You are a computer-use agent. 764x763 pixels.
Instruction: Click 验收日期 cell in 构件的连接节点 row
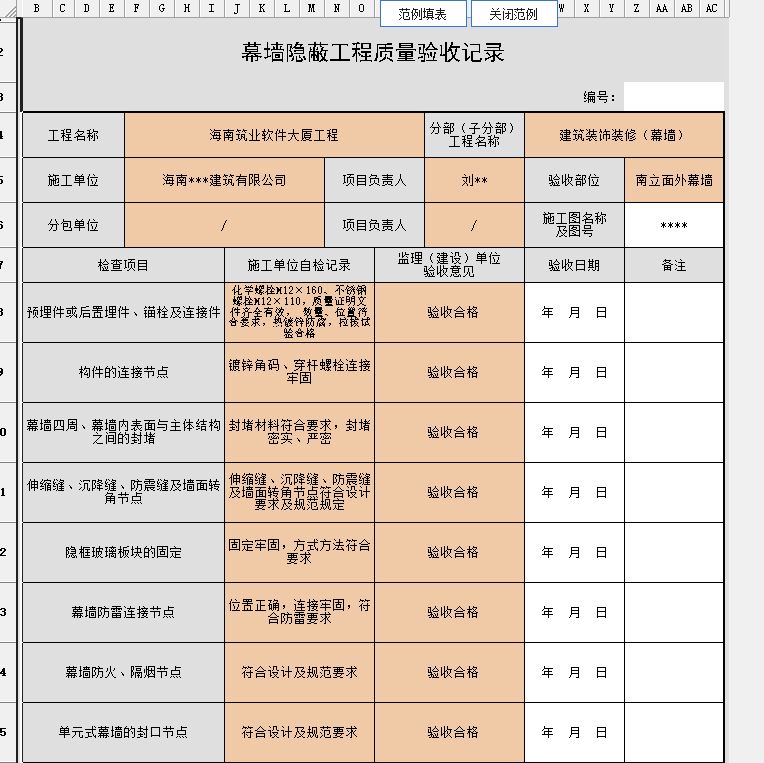click(x=574, y=372)
